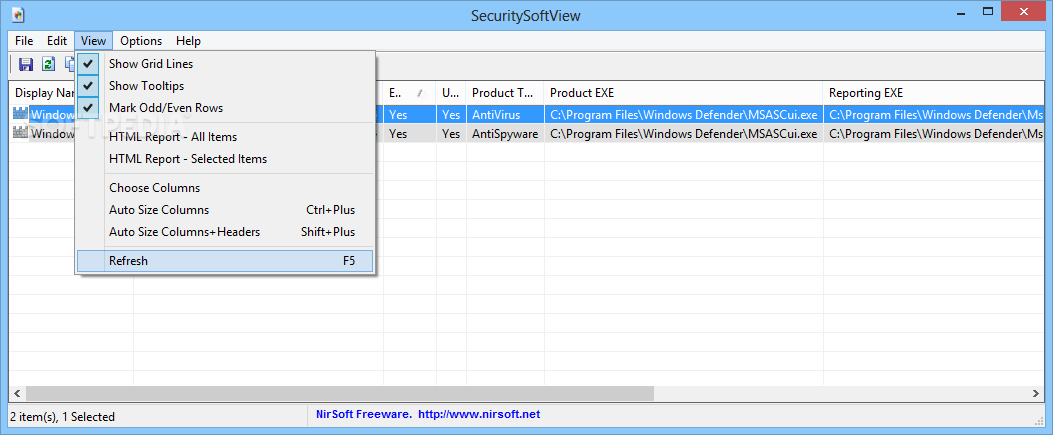Click Refresh in the View menu
The image size is (1053, 435).
(225, 261)
